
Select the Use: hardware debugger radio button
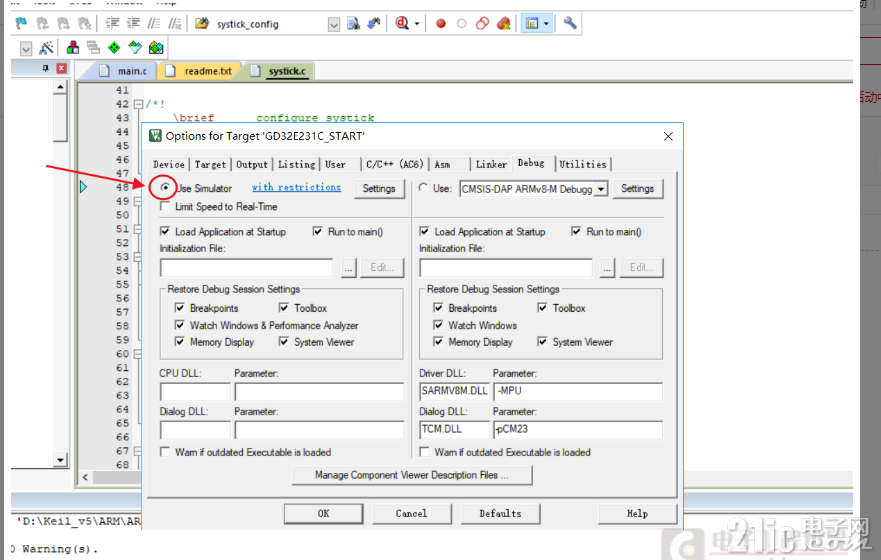423,188
